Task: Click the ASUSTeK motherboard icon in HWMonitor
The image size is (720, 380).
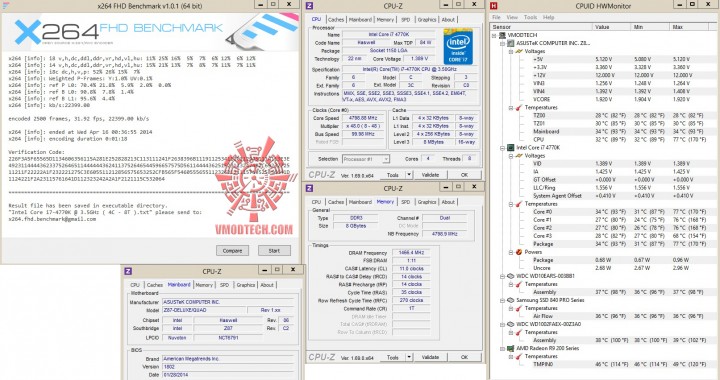Action: [x=511, y=43]
